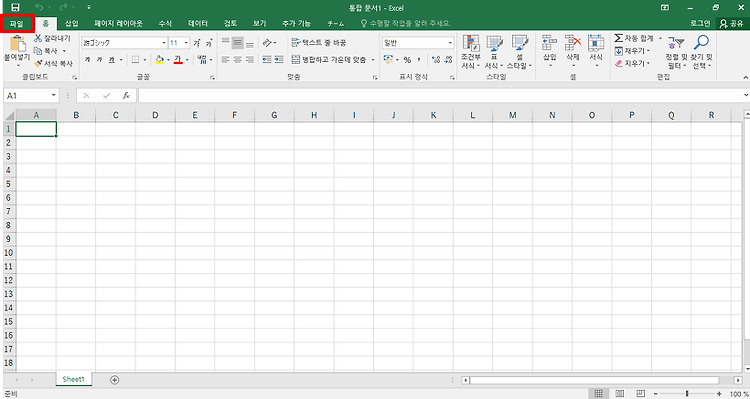The image size is (750, 399).
Task: Click the Redo arrow in the title bar
Action: click(x=63, y=8)
